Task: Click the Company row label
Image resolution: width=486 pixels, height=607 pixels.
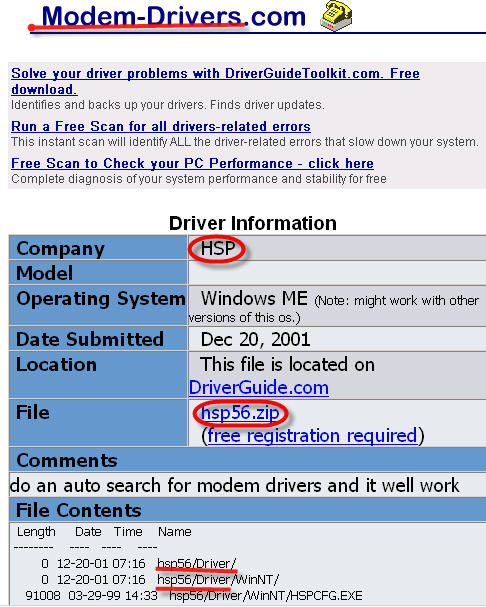Action: coord(60,249)
